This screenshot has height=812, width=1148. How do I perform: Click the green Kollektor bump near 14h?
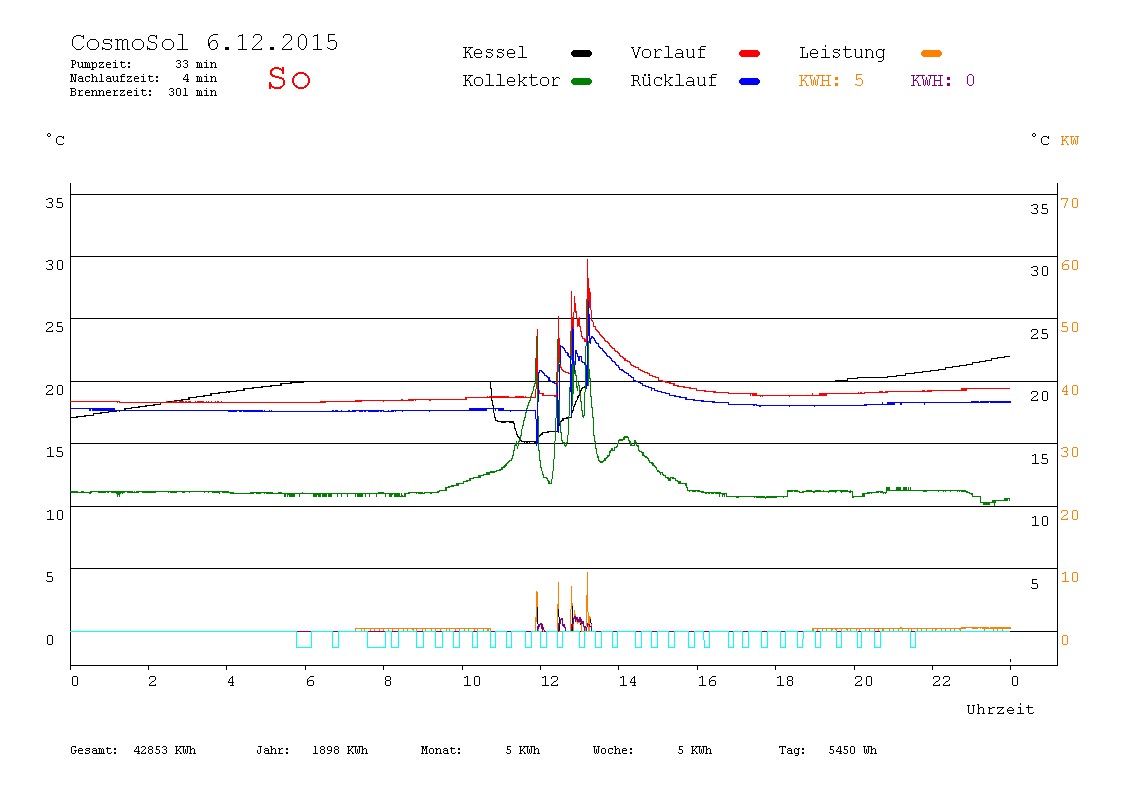[627, 440]
